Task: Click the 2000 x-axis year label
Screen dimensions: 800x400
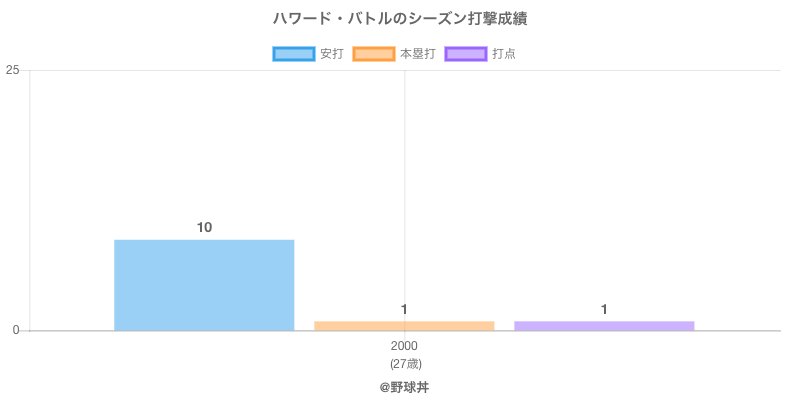Action: pyautogui.click(x=405, y=346)
